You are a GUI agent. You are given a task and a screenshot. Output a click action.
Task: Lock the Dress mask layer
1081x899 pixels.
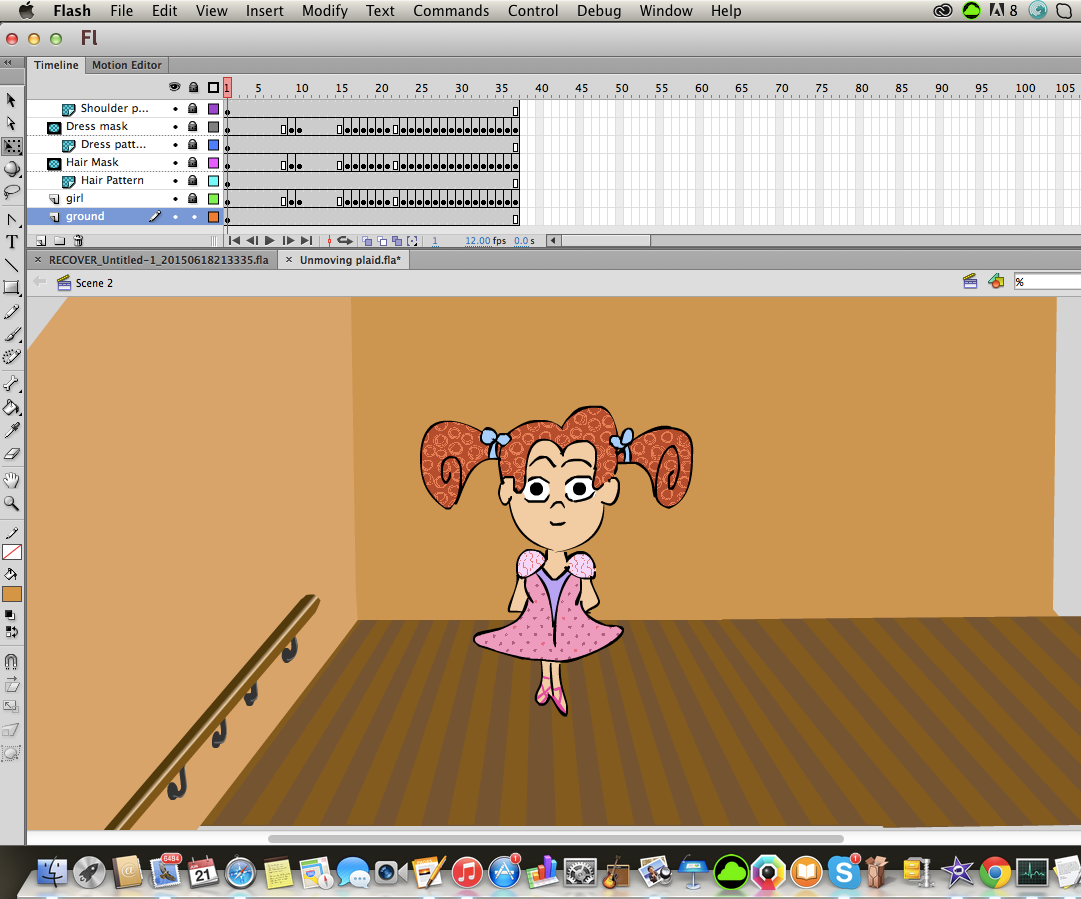[x=193, y=127]
